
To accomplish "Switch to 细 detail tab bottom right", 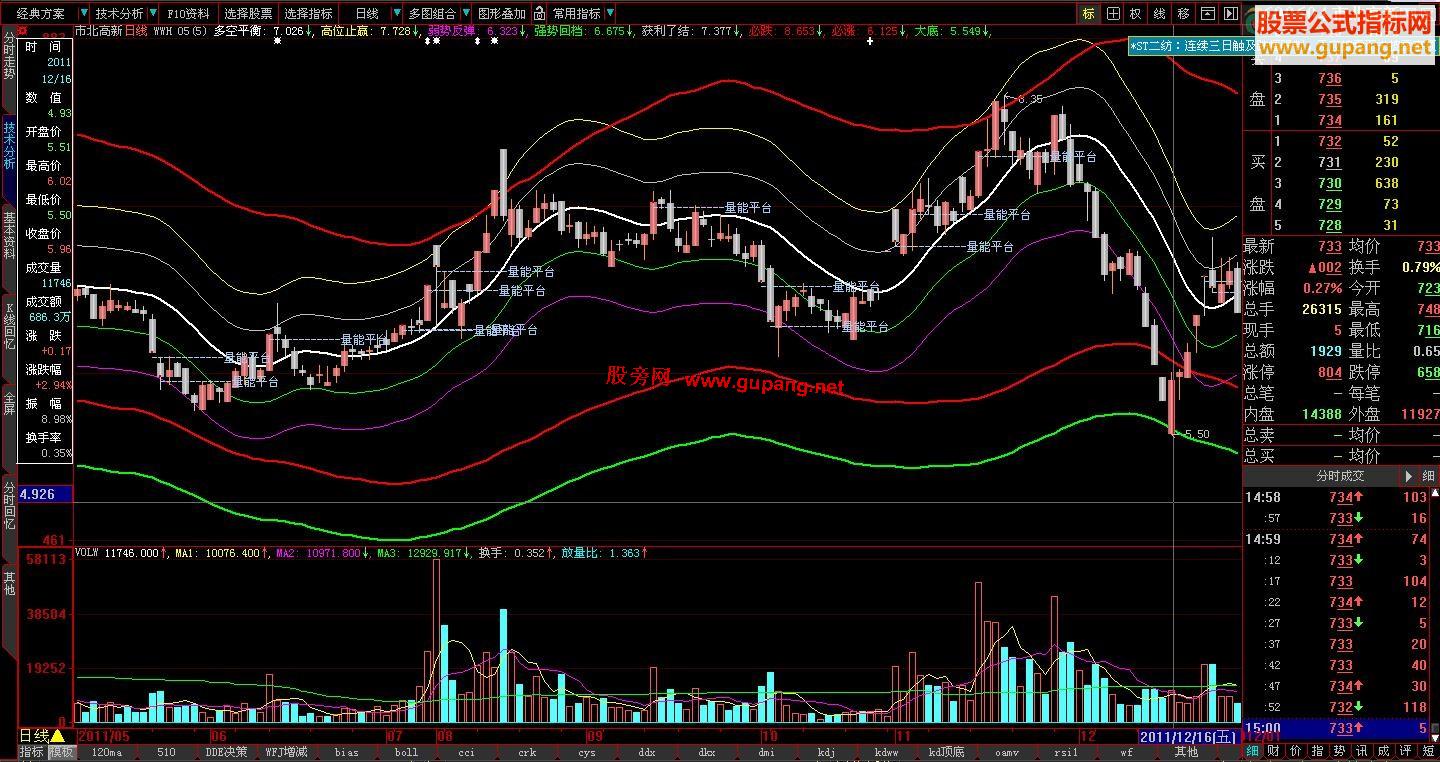I will [1253, 751].
